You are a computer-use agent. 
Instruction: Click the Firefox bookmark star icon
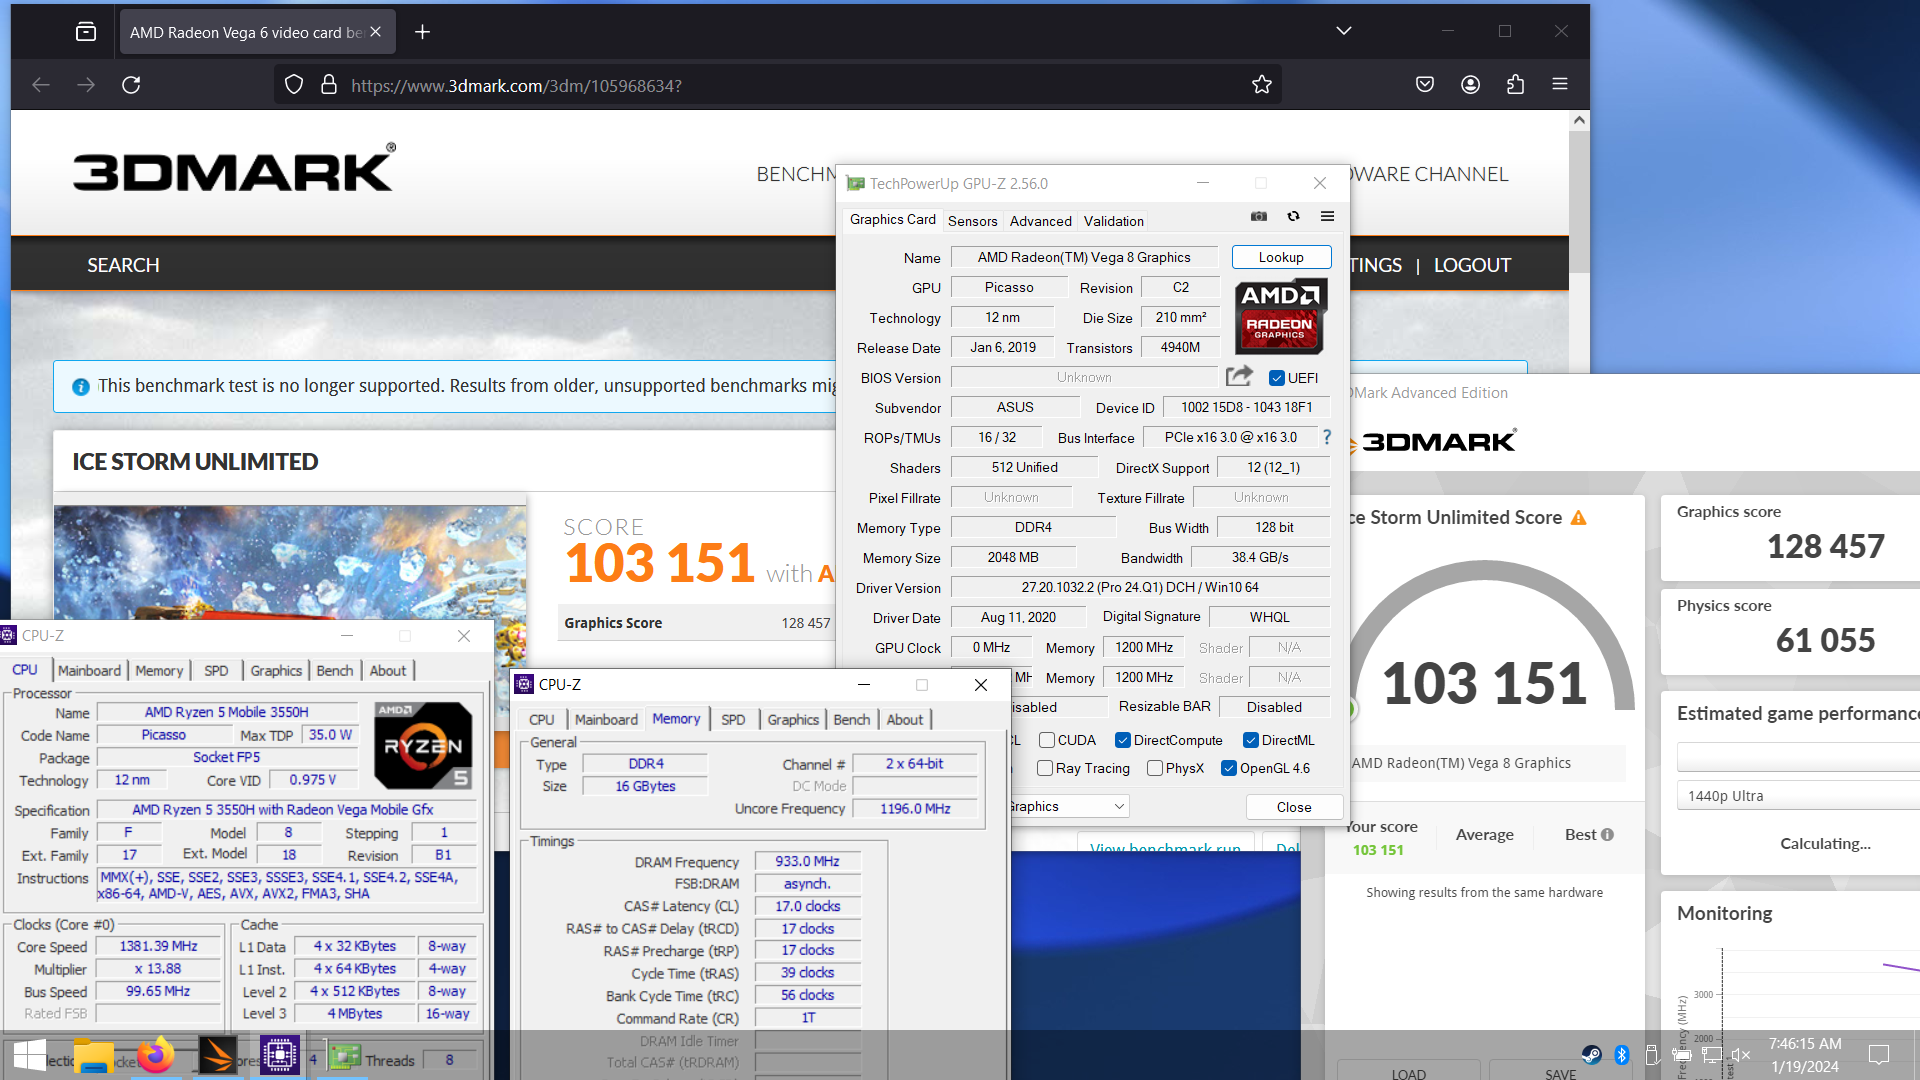tap(1262, 85)
